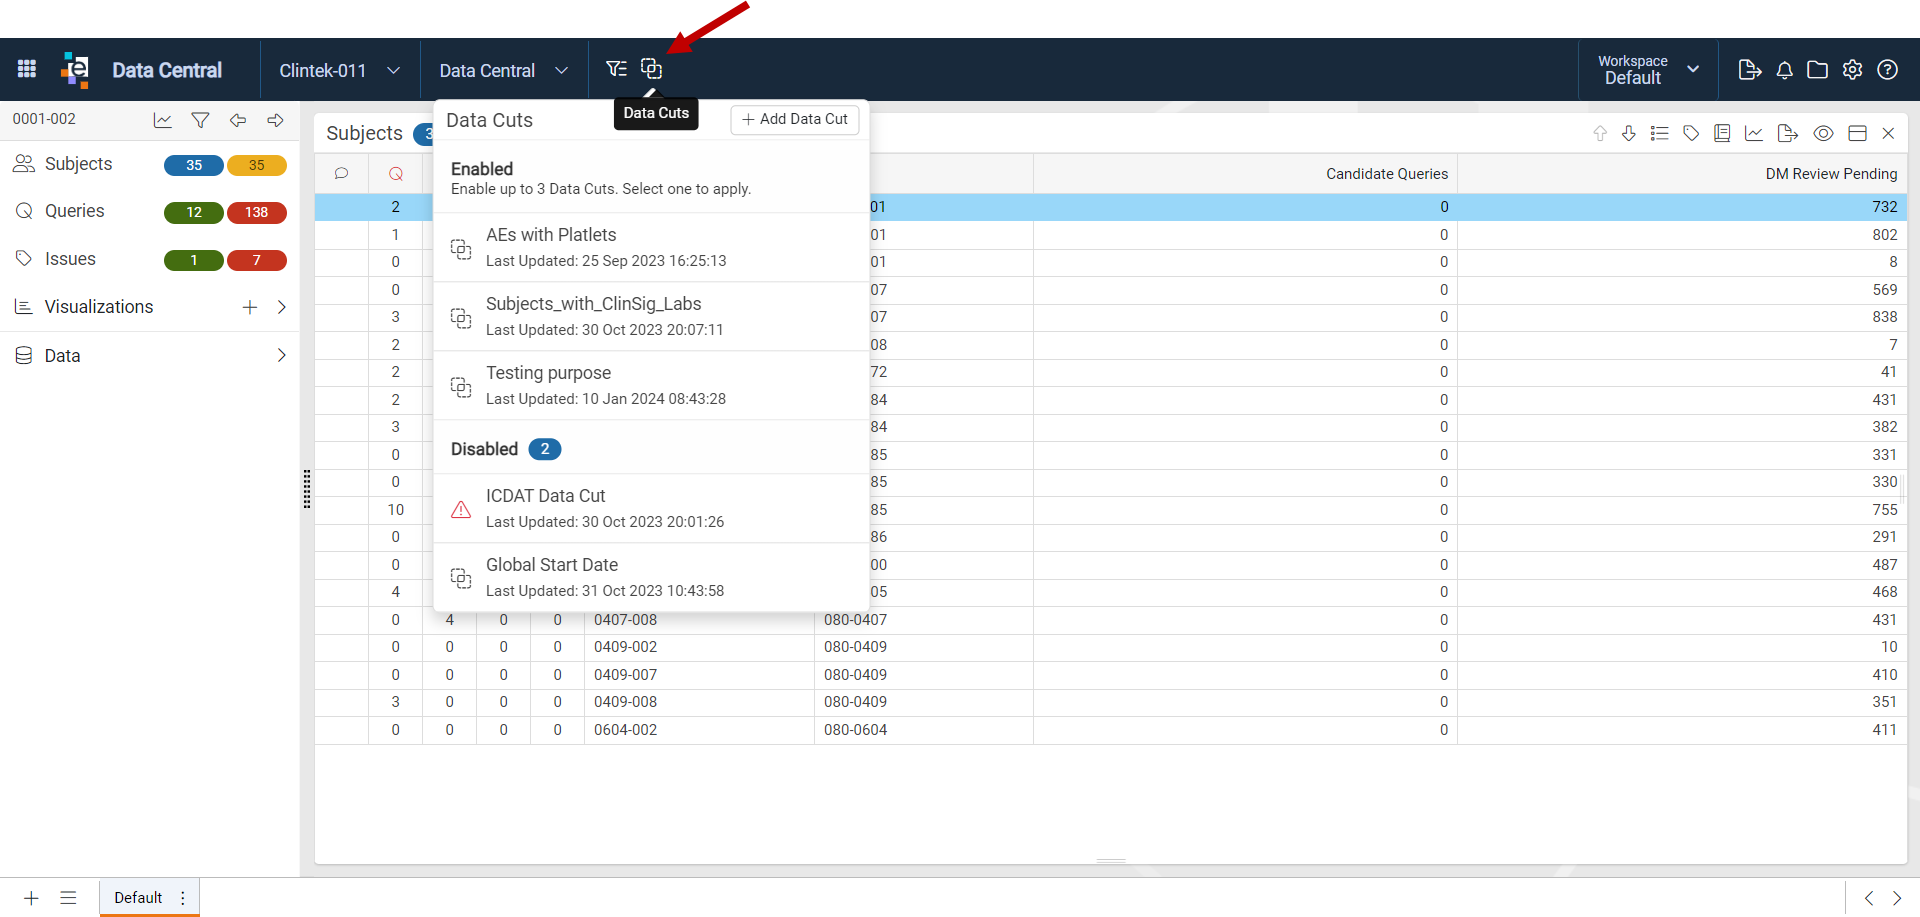Select Testing purpose data cut
This screenshot has height=917, width=1920.
[651, 385]
